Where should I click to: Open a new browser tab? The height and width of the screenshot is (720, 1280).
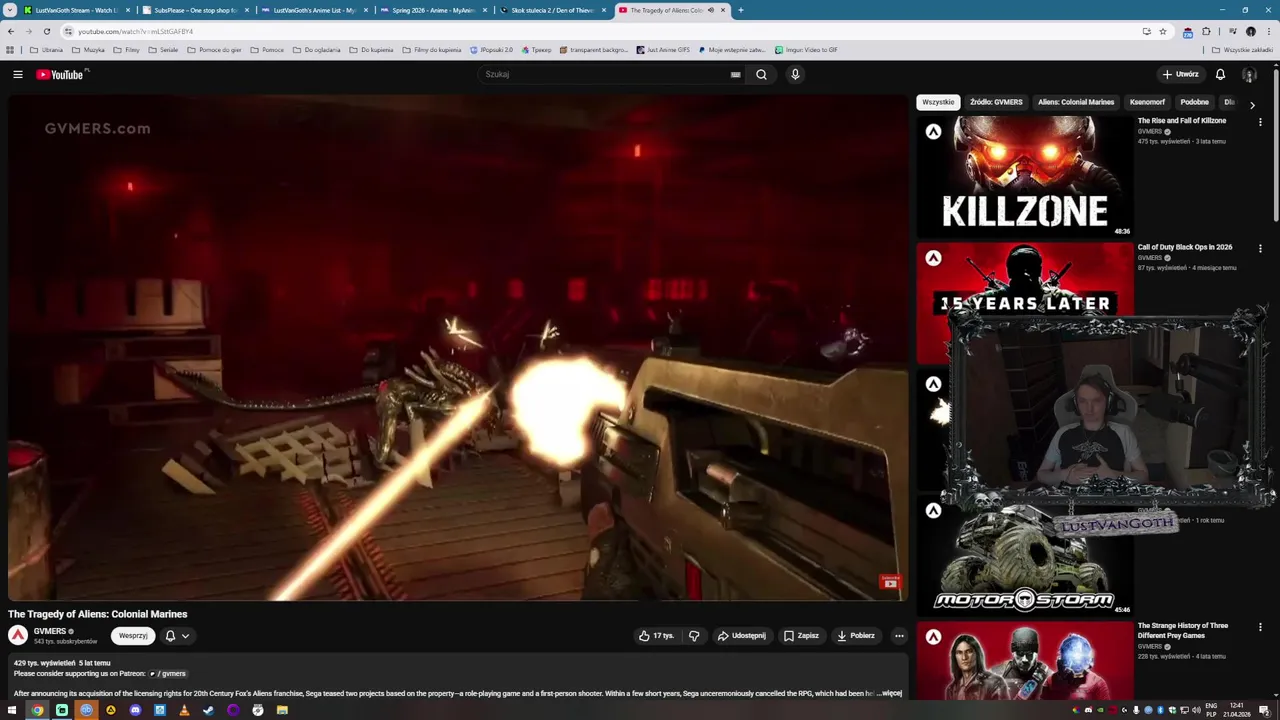point(740,10)
